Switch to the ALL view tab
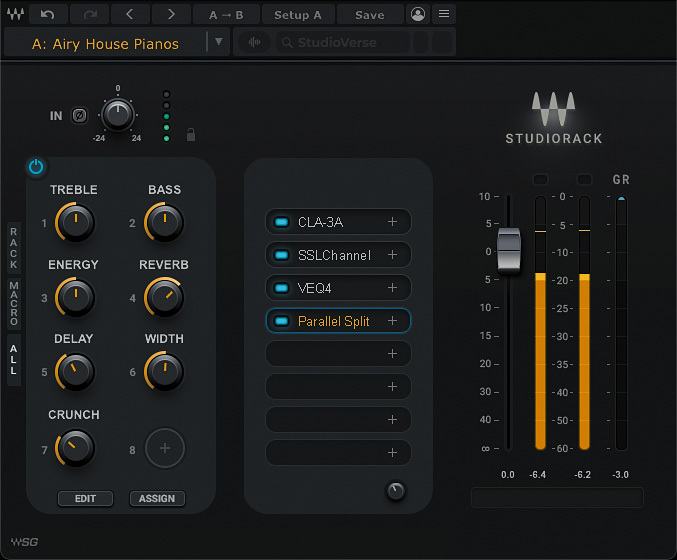The height and width of the screenshot is (560, 677). (14, 359)
